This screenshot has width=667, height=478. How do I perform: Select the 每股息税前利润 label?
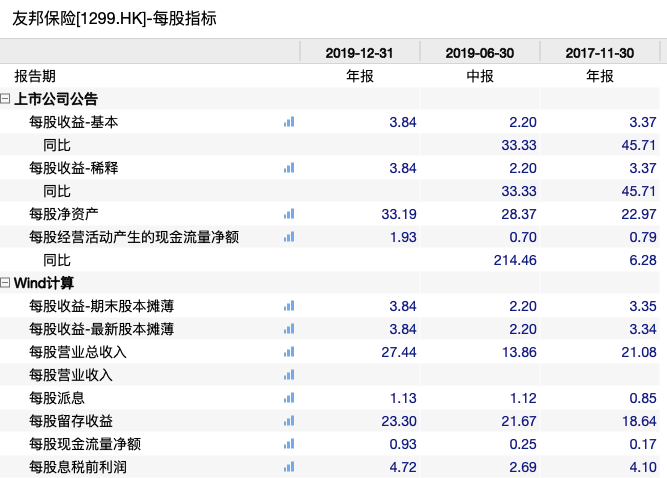(78, 467)
